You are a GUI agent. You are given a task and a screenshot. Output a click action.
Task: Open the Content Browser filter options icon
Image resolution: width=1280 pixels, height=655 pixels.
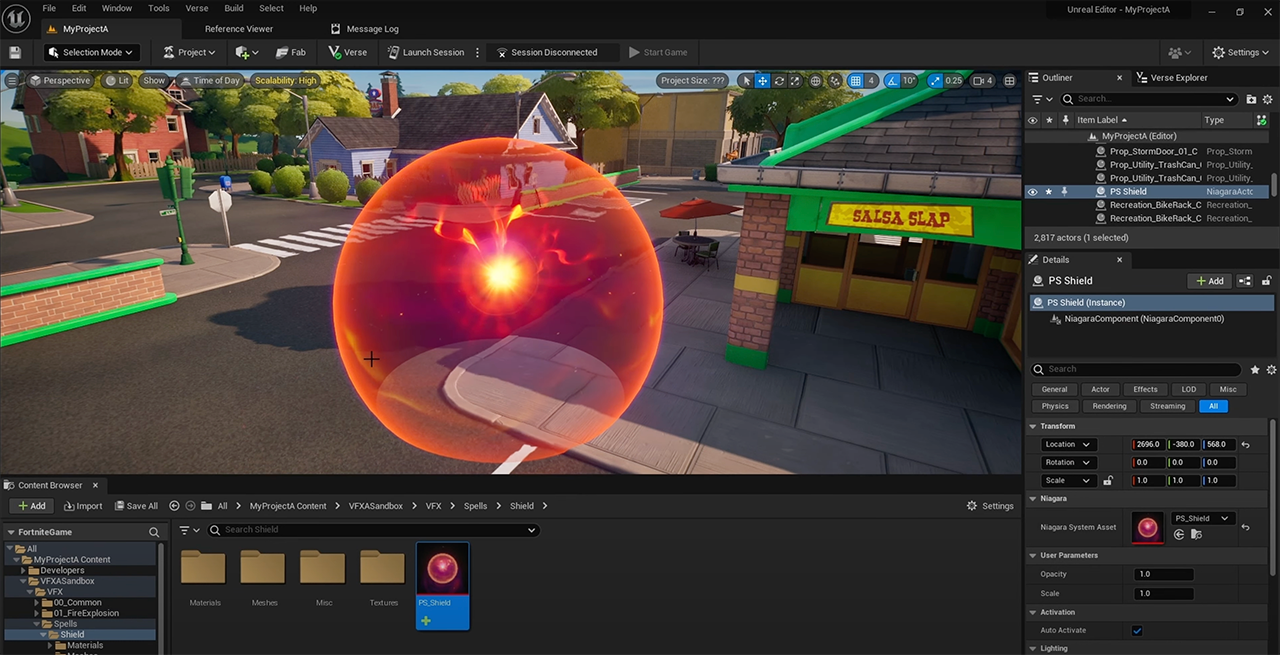[188, 530]
